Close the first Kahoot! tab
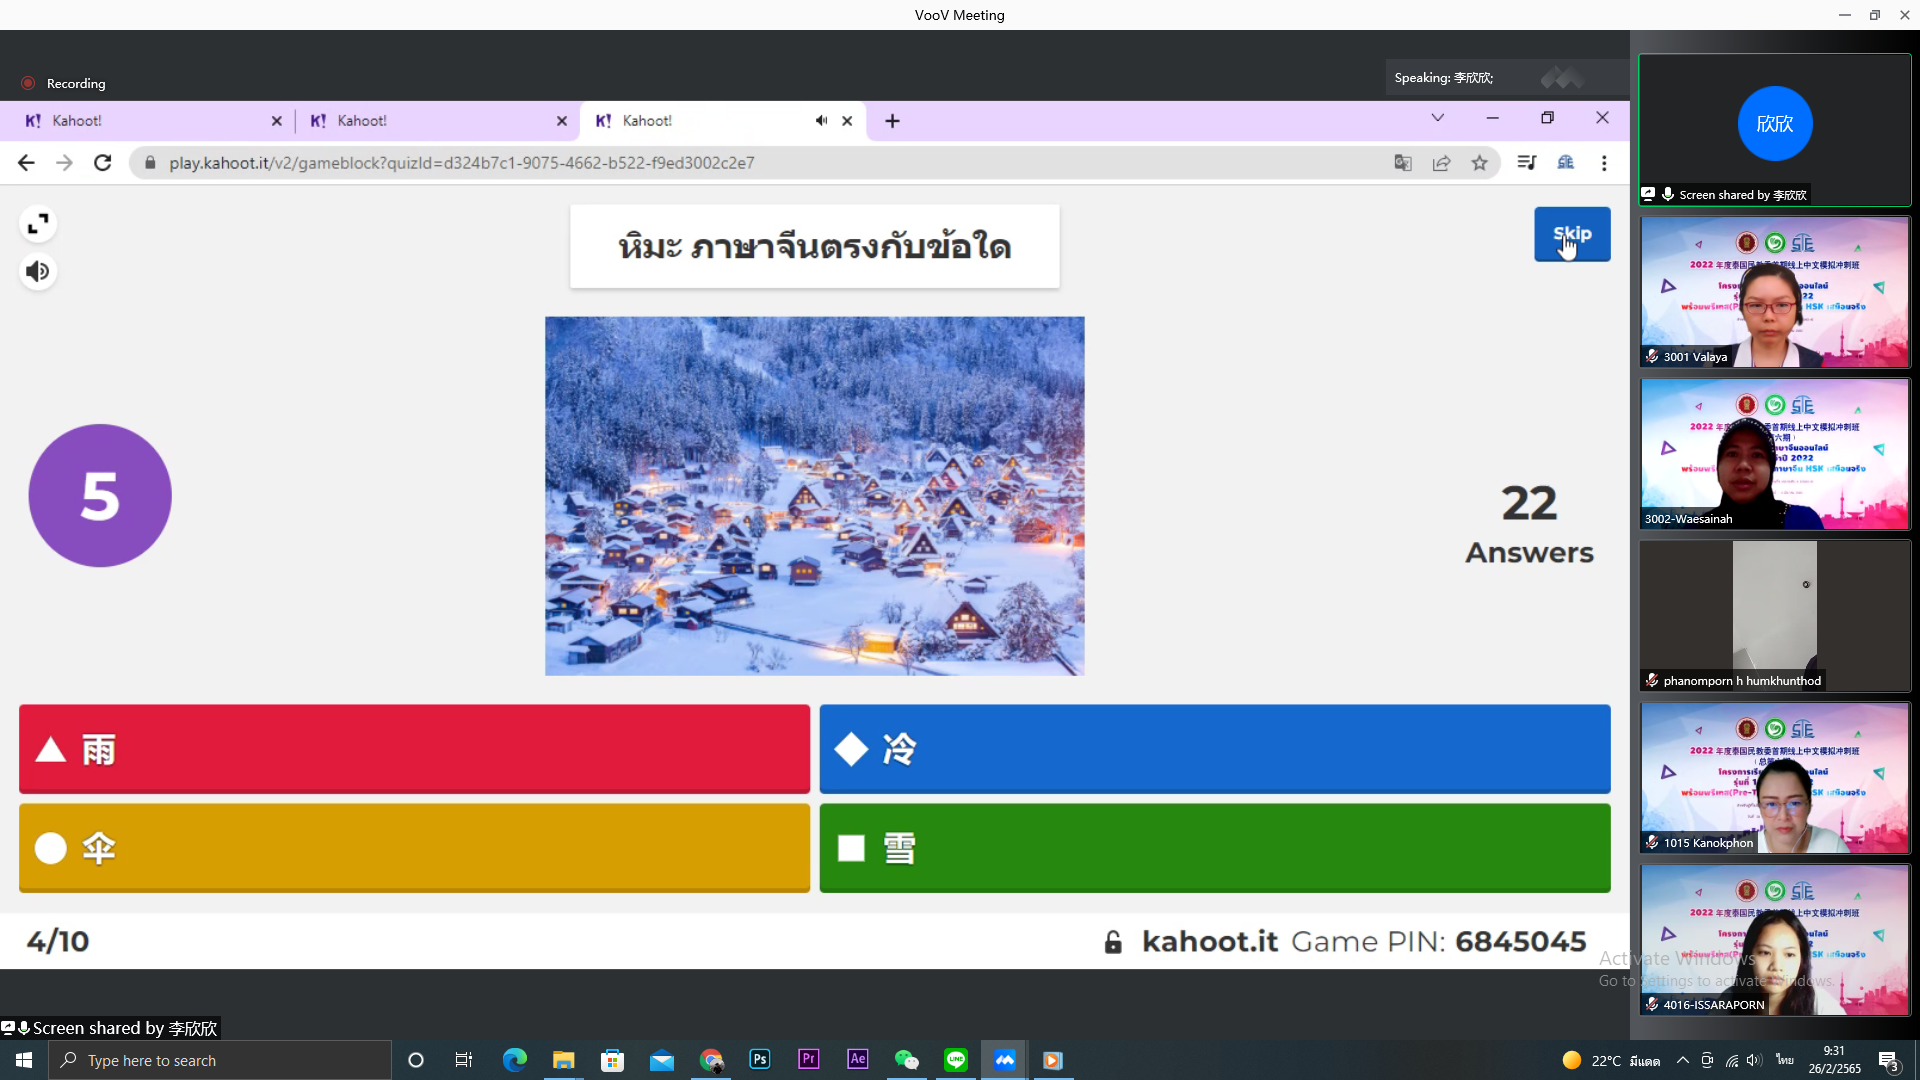 point(277,121)
